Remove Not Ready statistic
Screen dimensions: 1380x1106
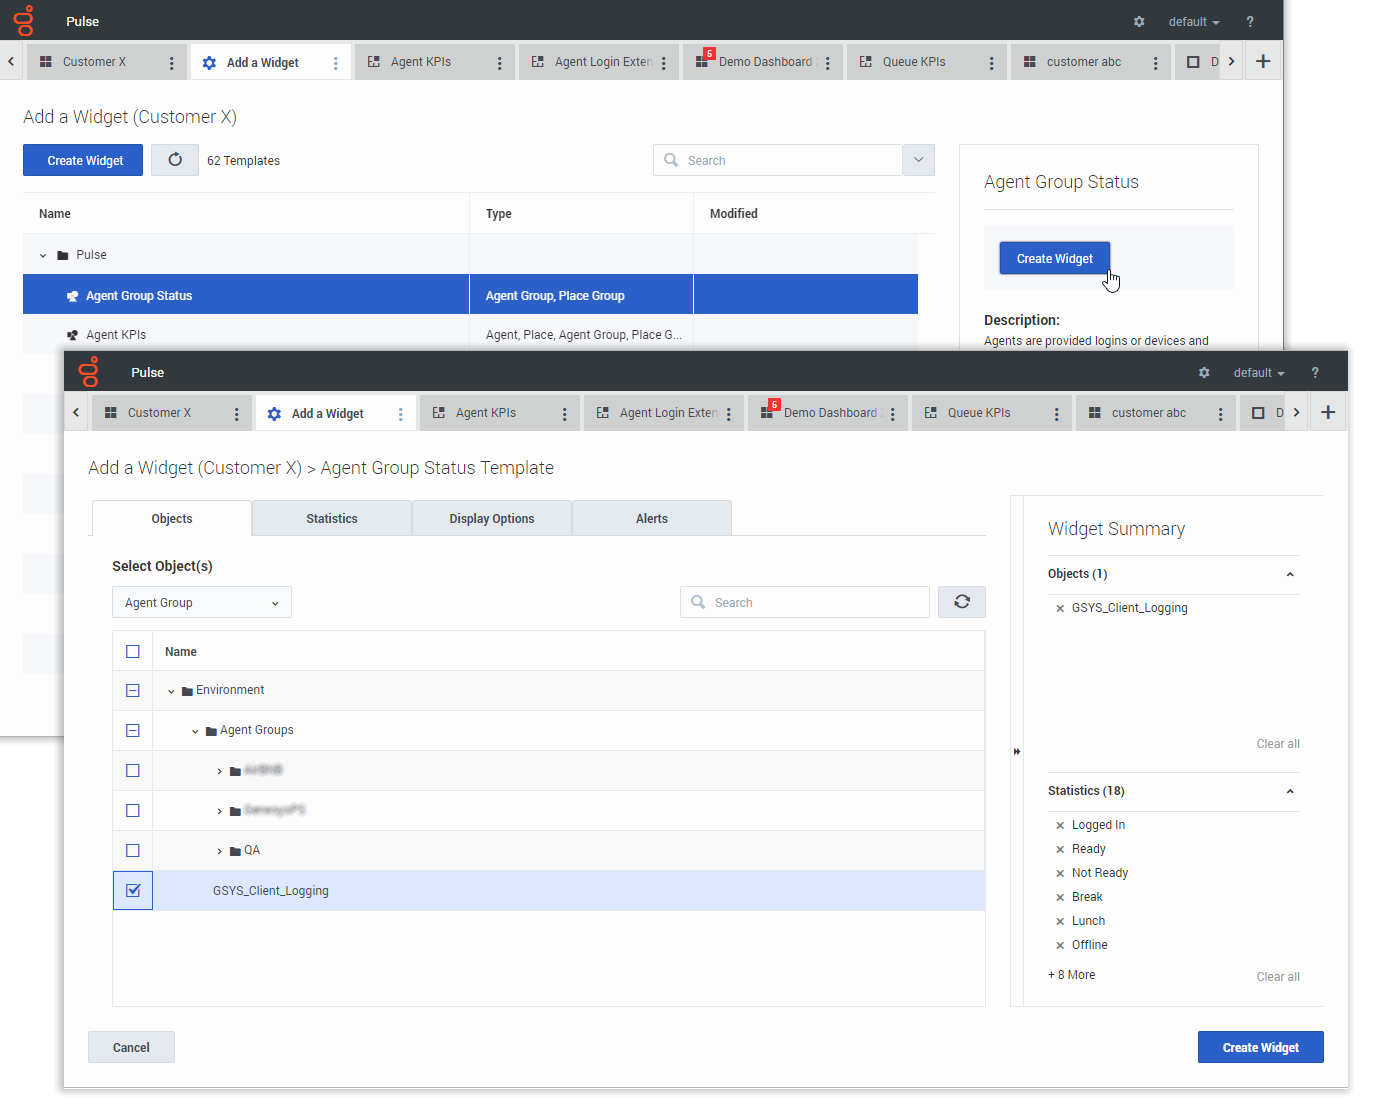point(1060,873)
